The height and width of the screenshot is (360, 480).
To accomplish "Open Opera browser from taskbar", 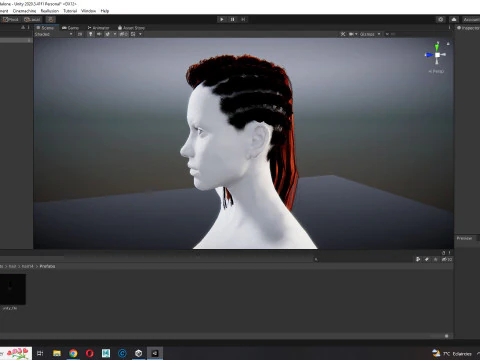I will pyautogui.click(x=90, y=353).
